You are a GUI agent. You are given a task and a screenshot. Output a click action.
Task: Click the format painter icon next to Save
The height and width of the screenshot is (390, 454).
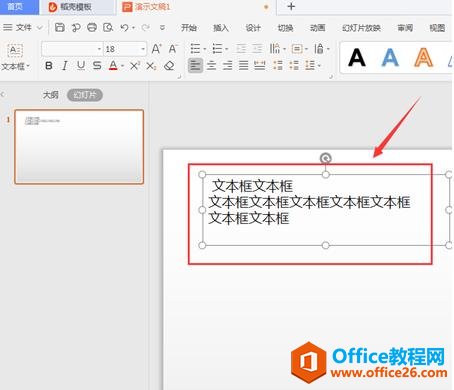[76, 27]
